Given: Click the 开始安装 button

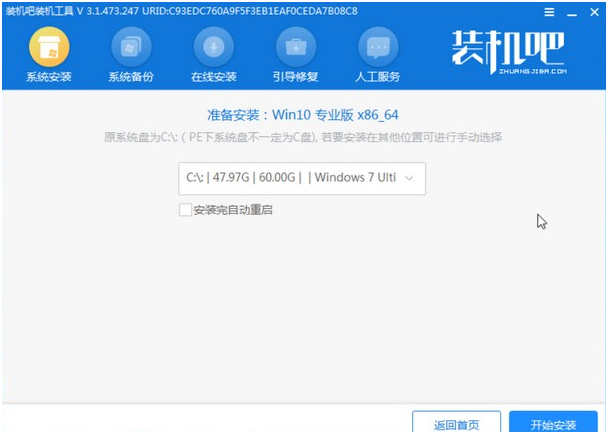Looking at the screenshot, I should tap(553, 424).
